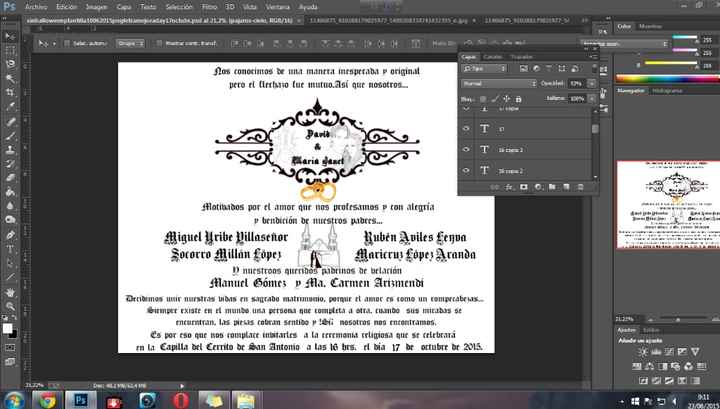Add Brightness/Contrast adjustment (sun icon)
This screenshot has width=720, height=409.
(643, 352)
